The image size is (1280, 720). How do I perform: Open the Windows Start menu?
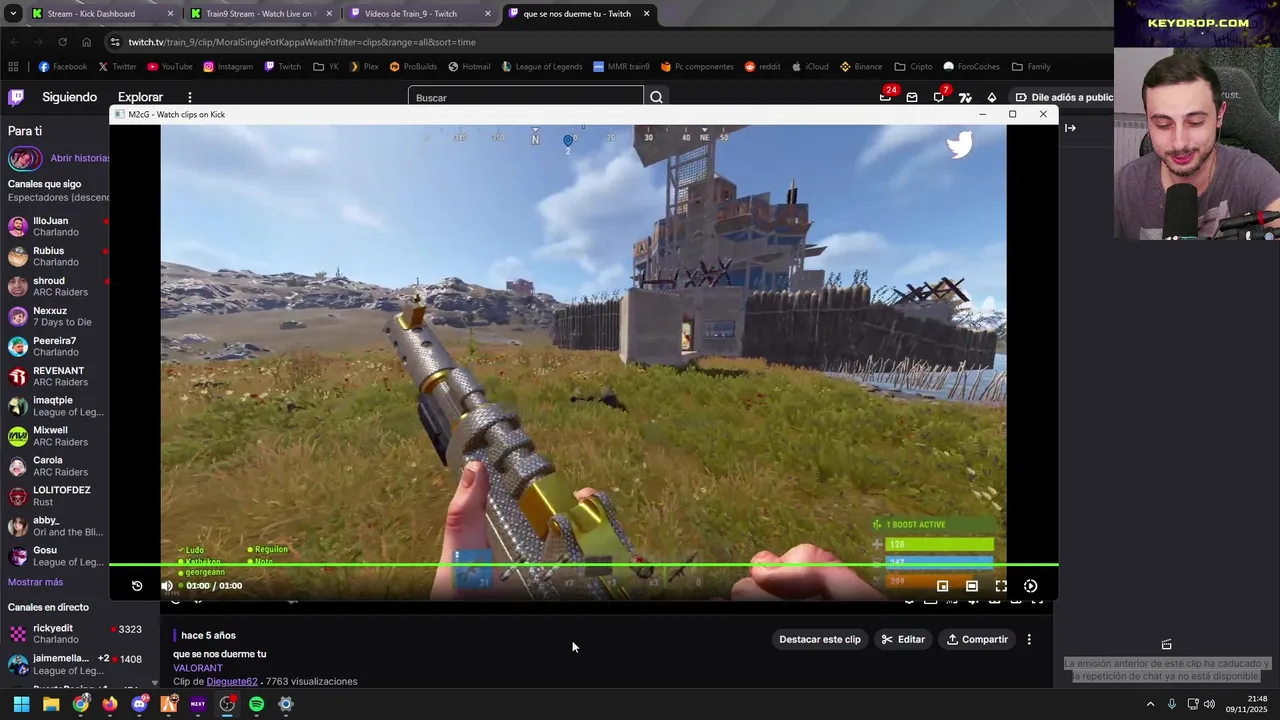(21, 704)
